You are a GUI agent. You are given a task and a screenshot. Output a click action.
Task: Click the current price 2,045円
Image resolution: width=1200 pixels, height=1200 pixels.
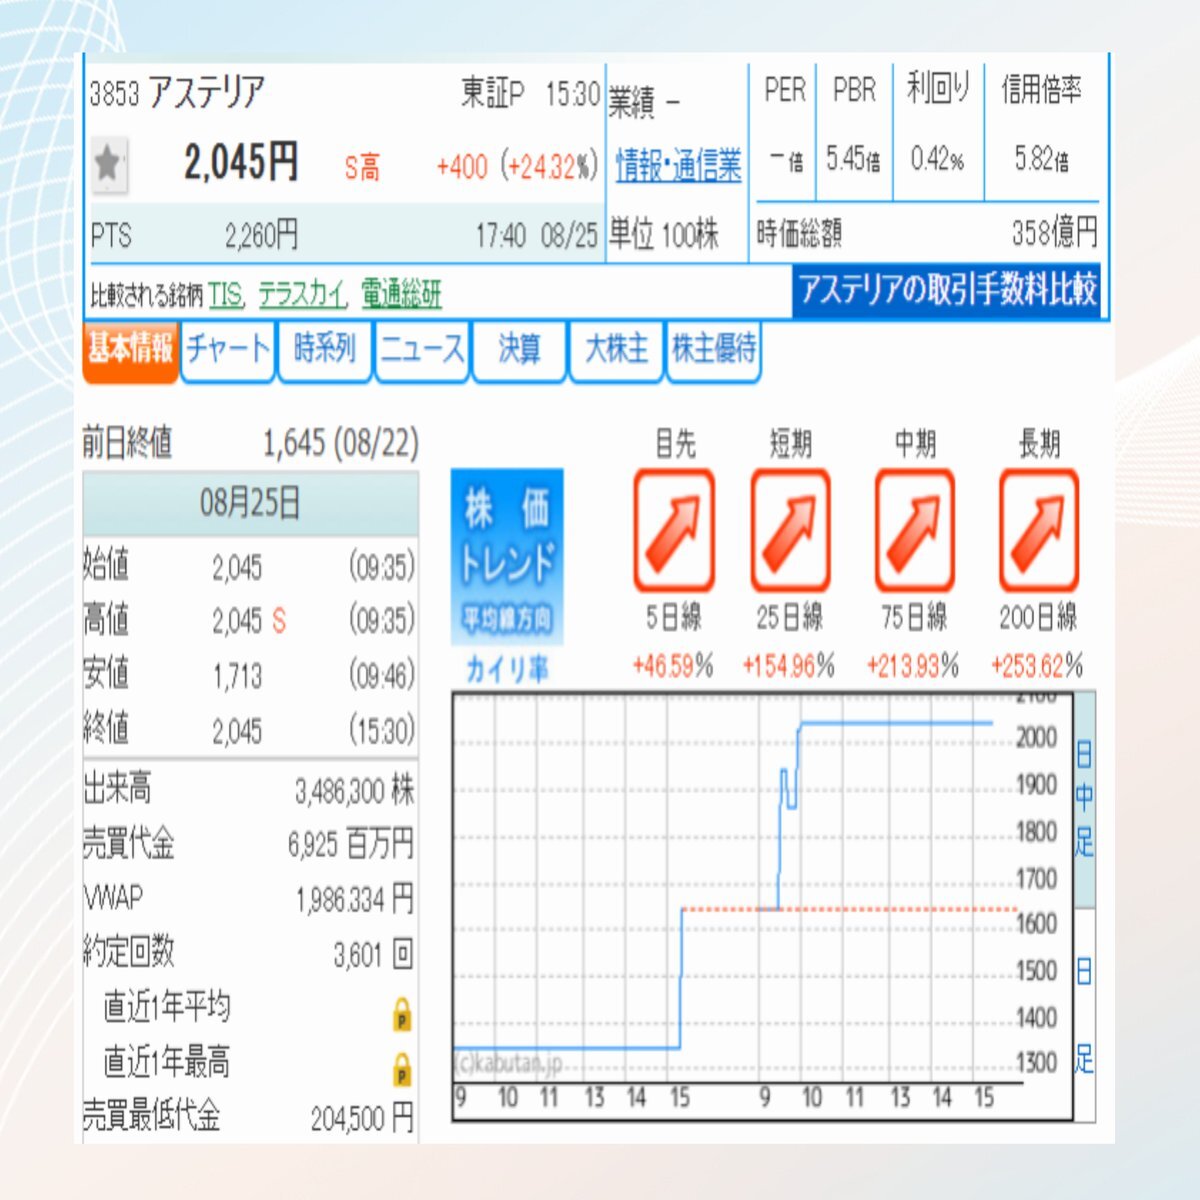click(x=241, y=162)
